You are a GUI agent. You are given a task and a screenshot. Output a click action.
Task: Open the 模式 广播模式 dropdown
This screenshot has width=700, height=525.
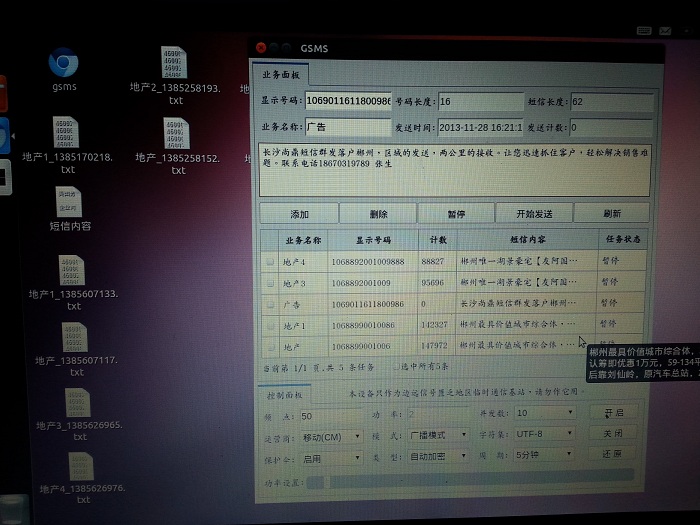[x=437, y=435]
